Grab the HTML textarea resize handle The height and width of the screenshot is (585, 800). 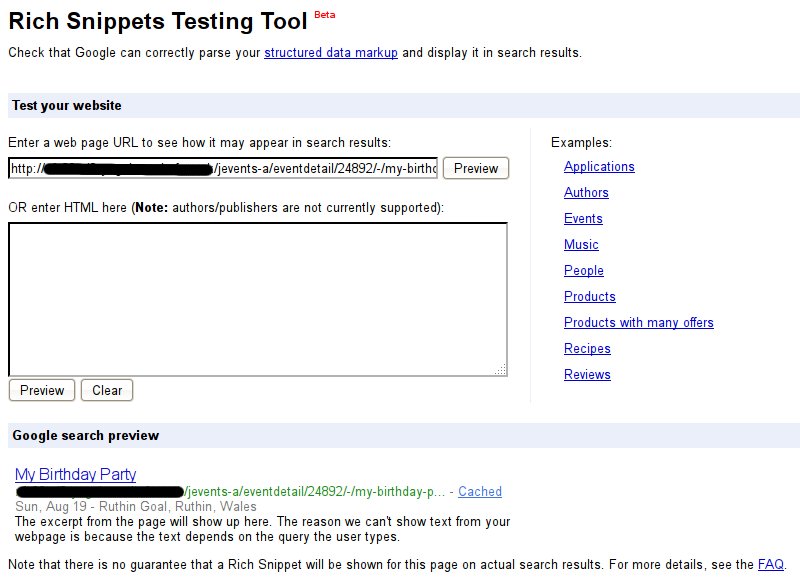point(501,370)
